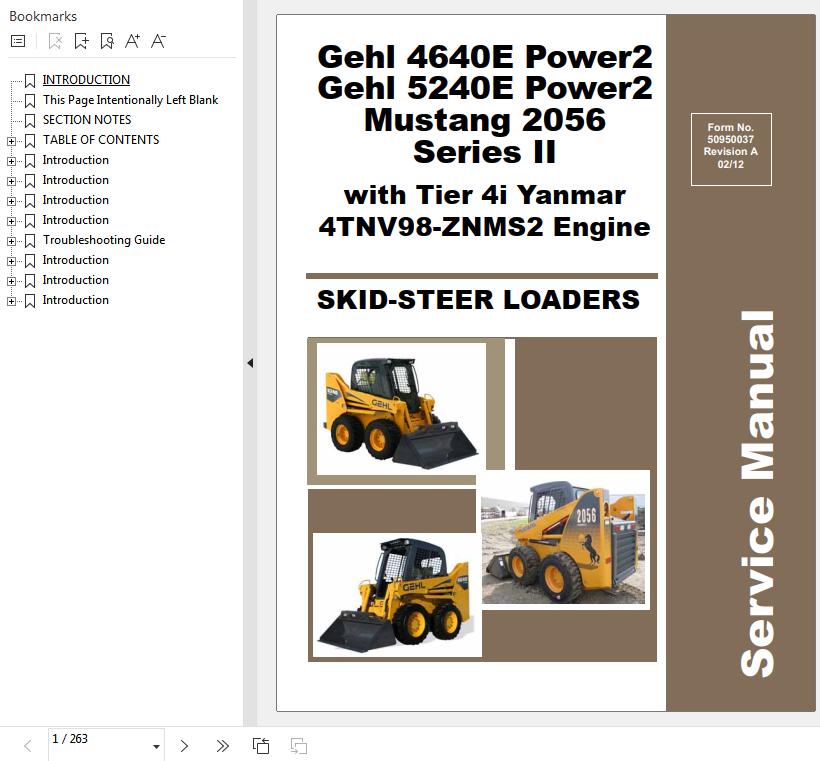Screen dimensions: 820x761
Task: Click the Mustang 2056 title line
Action: [x=485, y=120]
